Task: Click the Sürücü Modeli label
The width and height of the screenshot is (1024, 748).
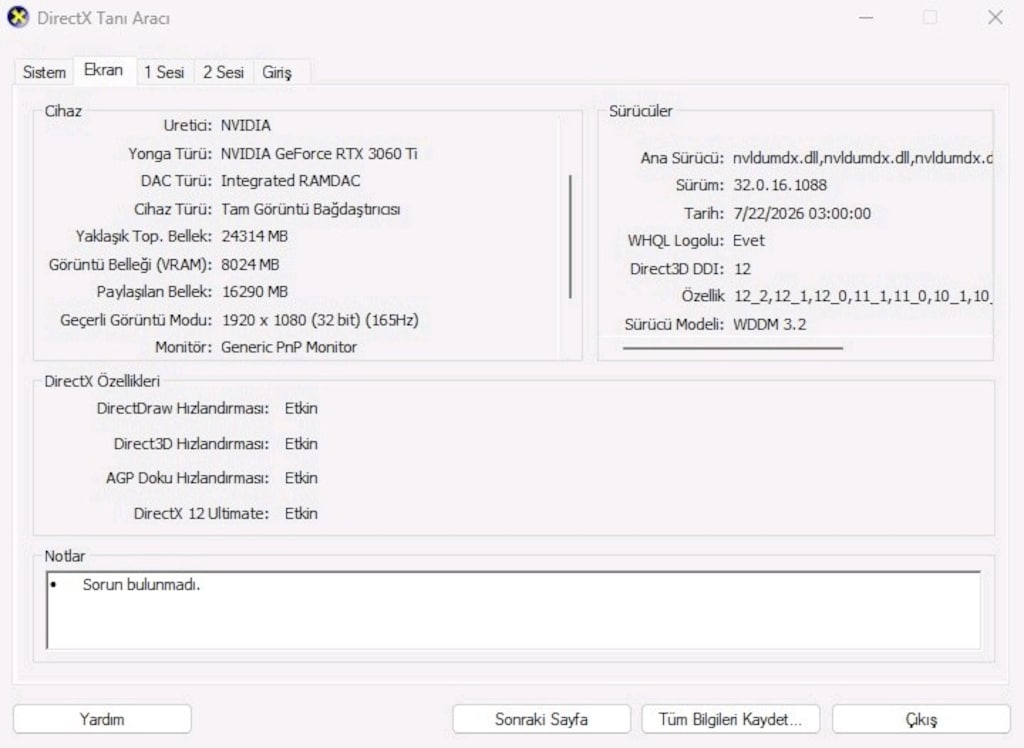Action: (x=674, y=325)
